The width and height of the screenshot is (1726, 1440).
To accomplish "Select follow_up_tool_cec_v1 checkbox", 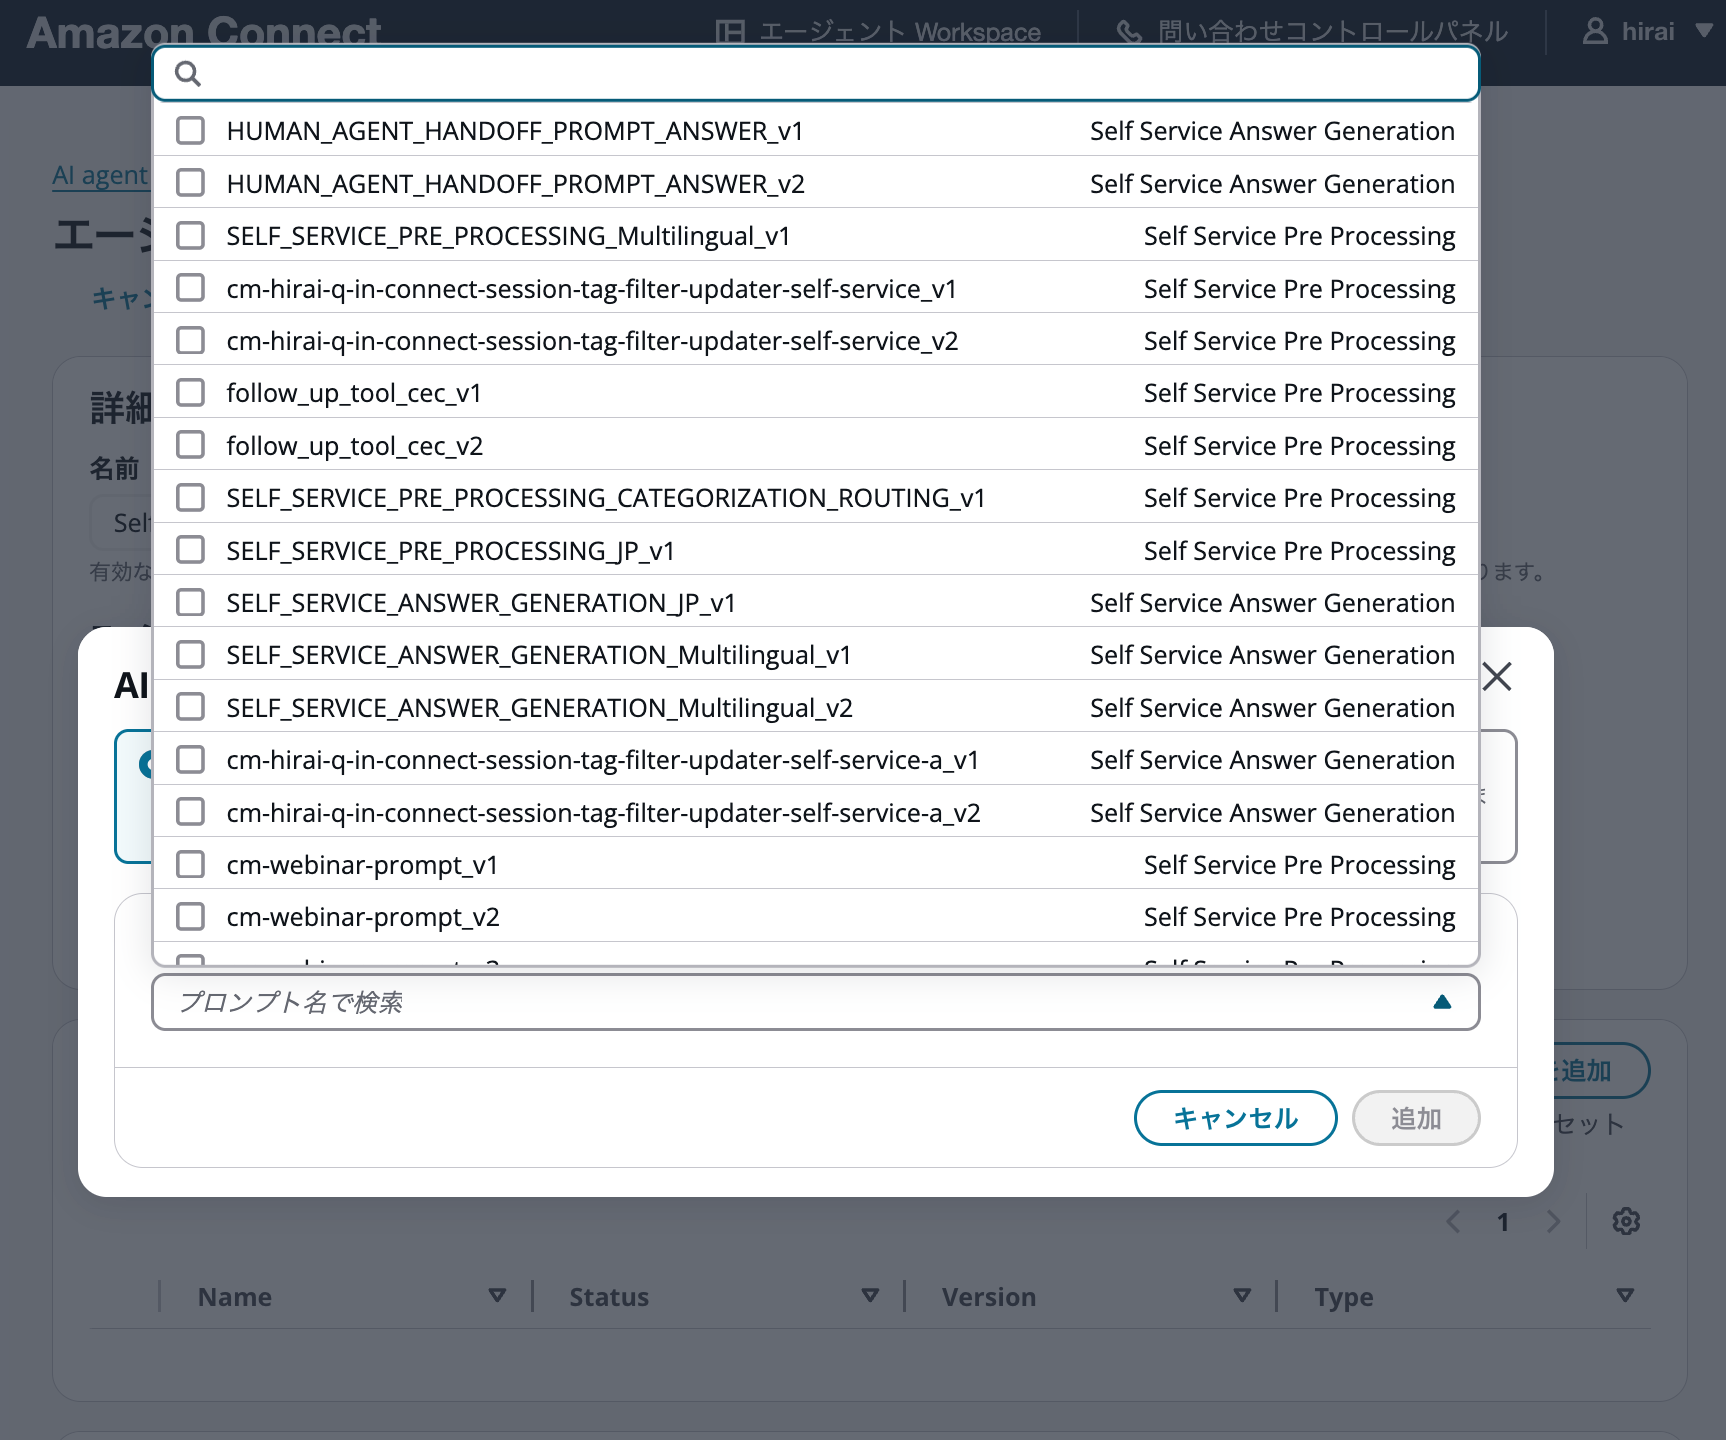I will coord(190,393).
